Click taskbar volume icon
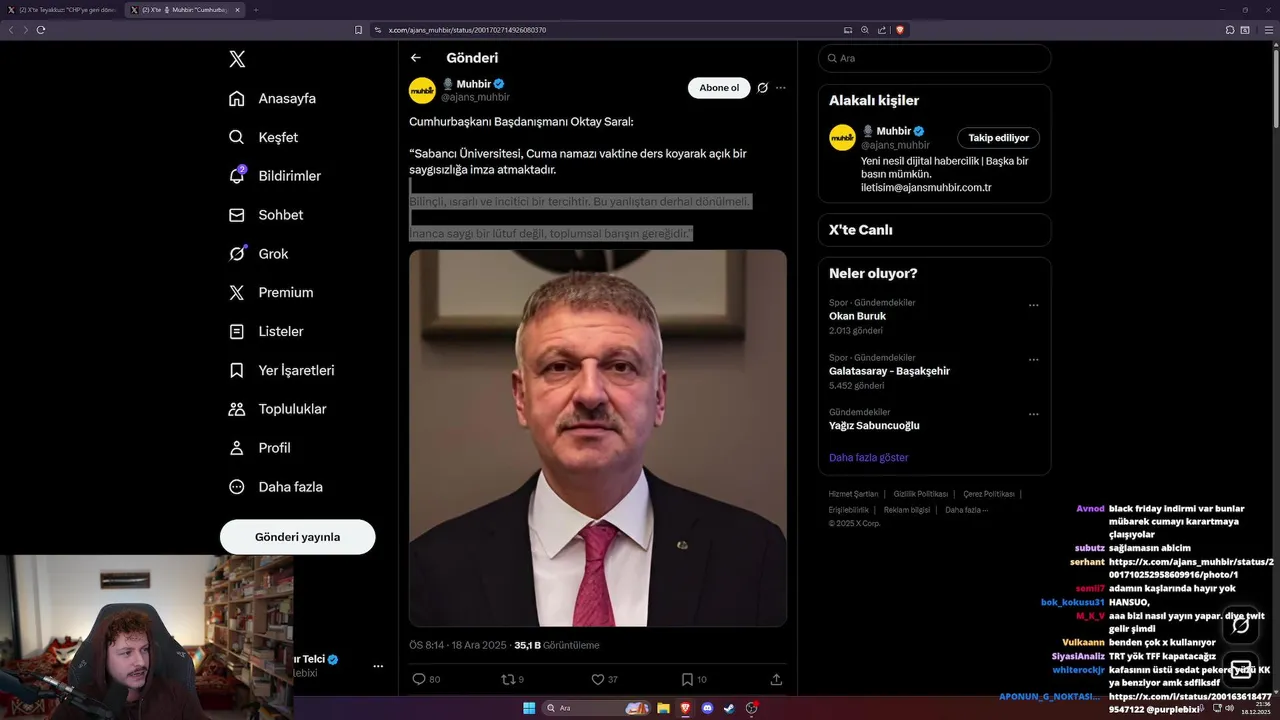 click(1229, 708)
